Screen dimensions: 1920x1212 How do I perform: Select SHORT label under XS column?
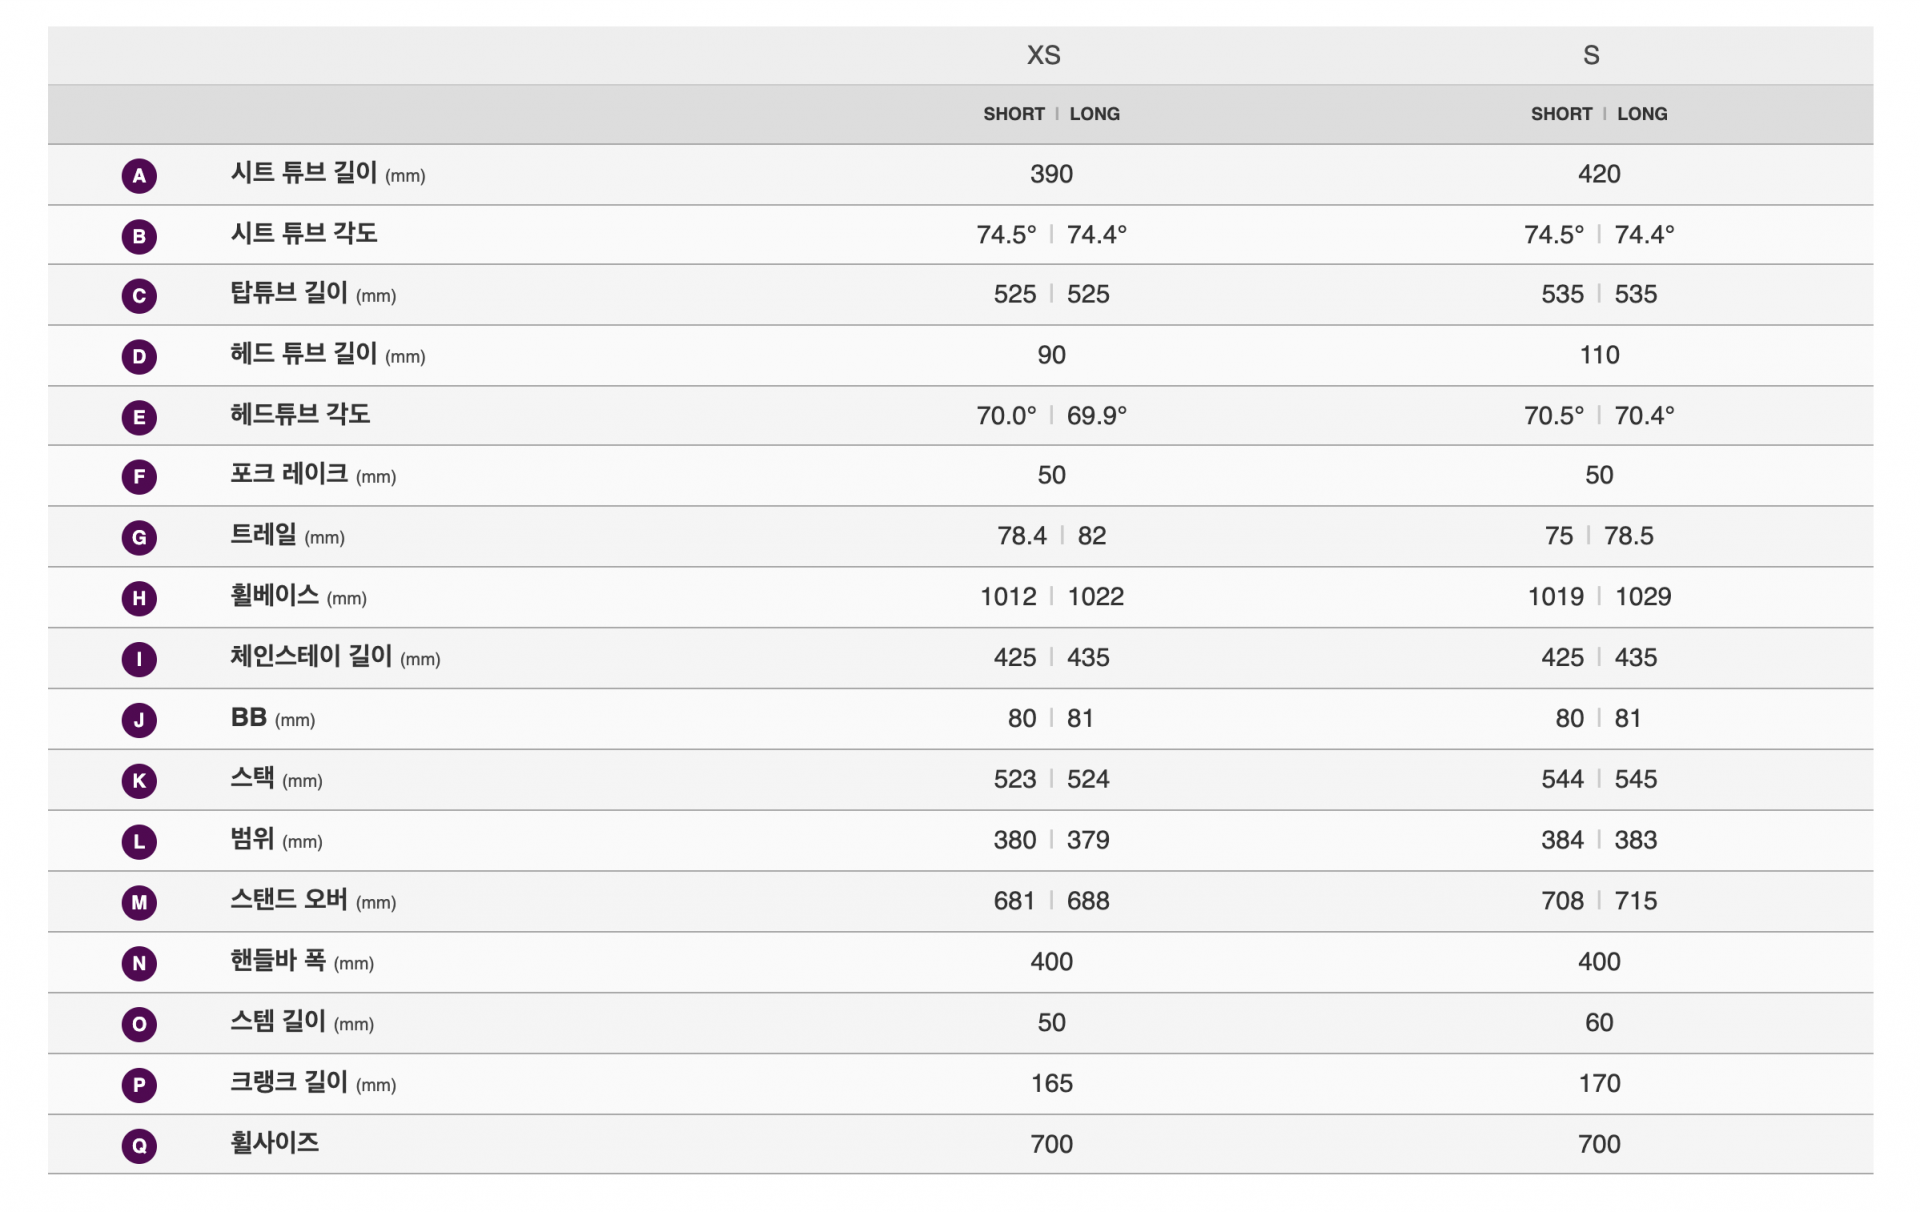(1013, 114)
